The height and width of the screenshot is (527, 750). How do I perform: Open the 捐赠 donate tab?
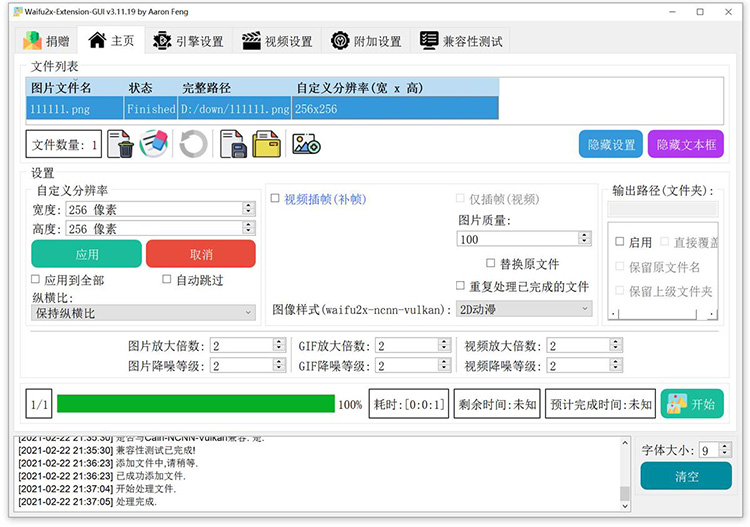[47, 41]
